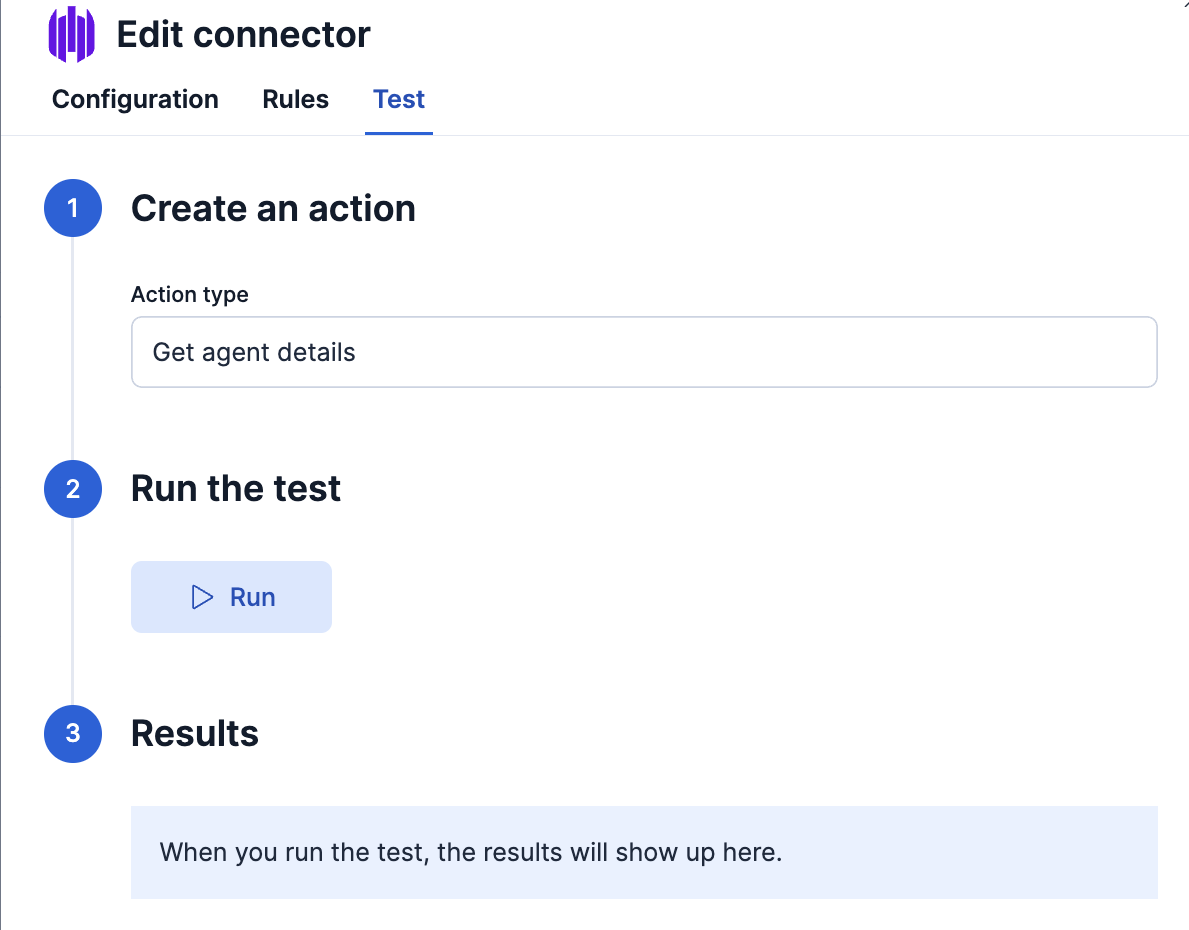Screen dimensions: 1189x930
Task: Select the Test tab
Action: coord(398,99)
